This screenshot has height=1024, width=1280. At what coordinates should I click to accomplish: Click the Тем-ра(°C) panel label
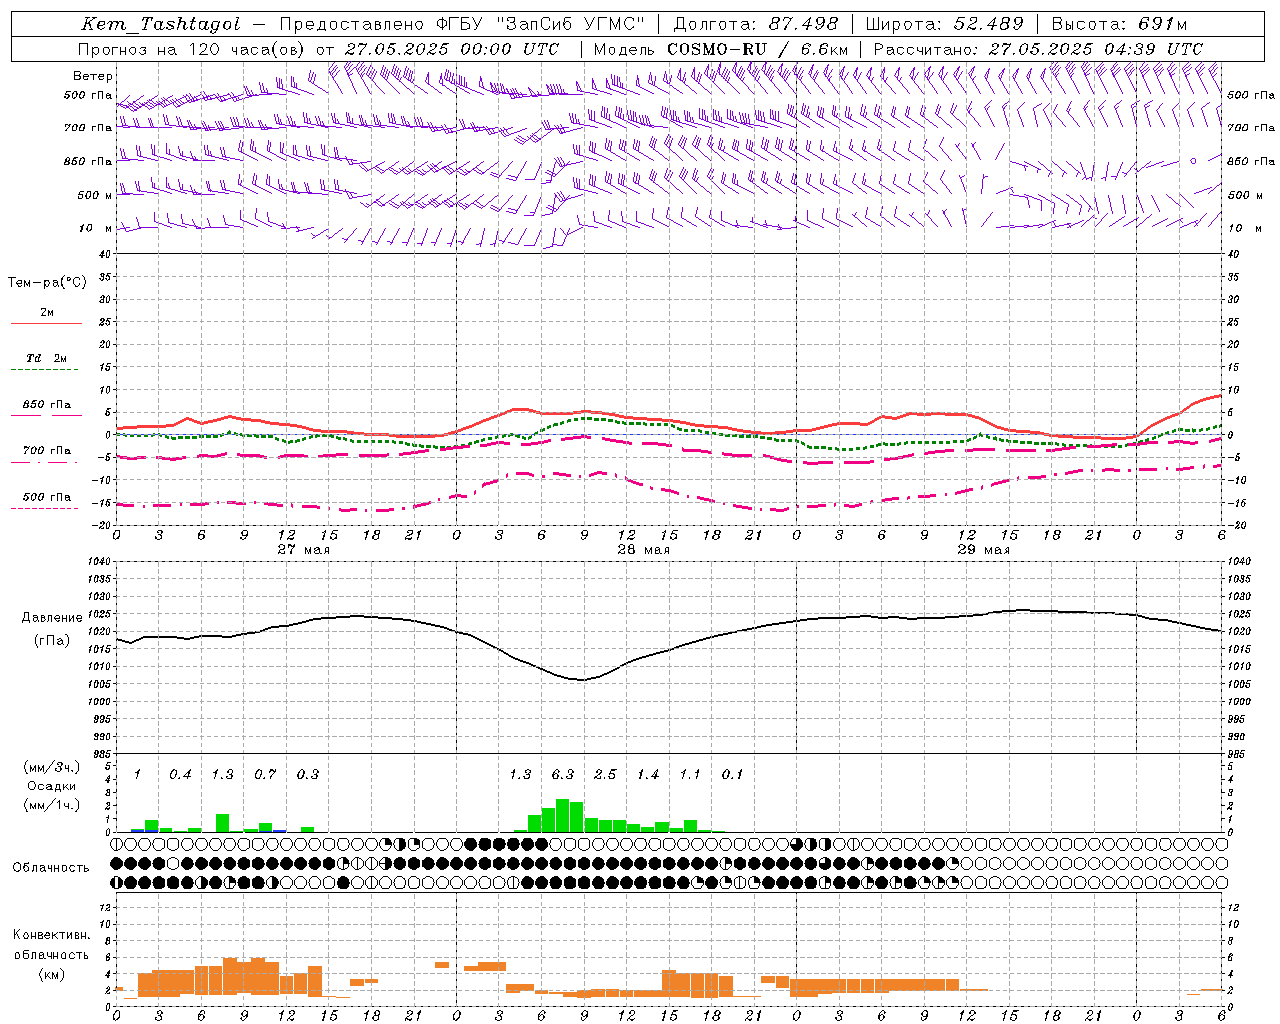[x=47, y=283]
